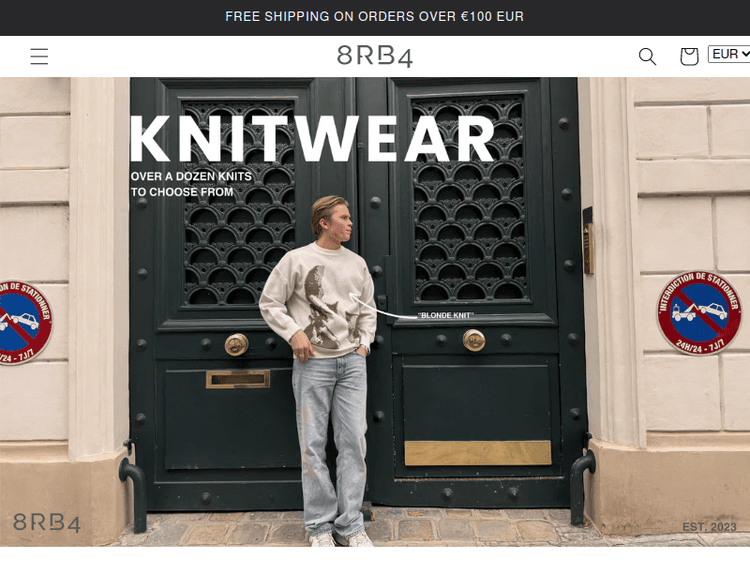Open the shopping cart bag icon
The height and width of the screenshot is (563, 750).
(x=689, y=56)
